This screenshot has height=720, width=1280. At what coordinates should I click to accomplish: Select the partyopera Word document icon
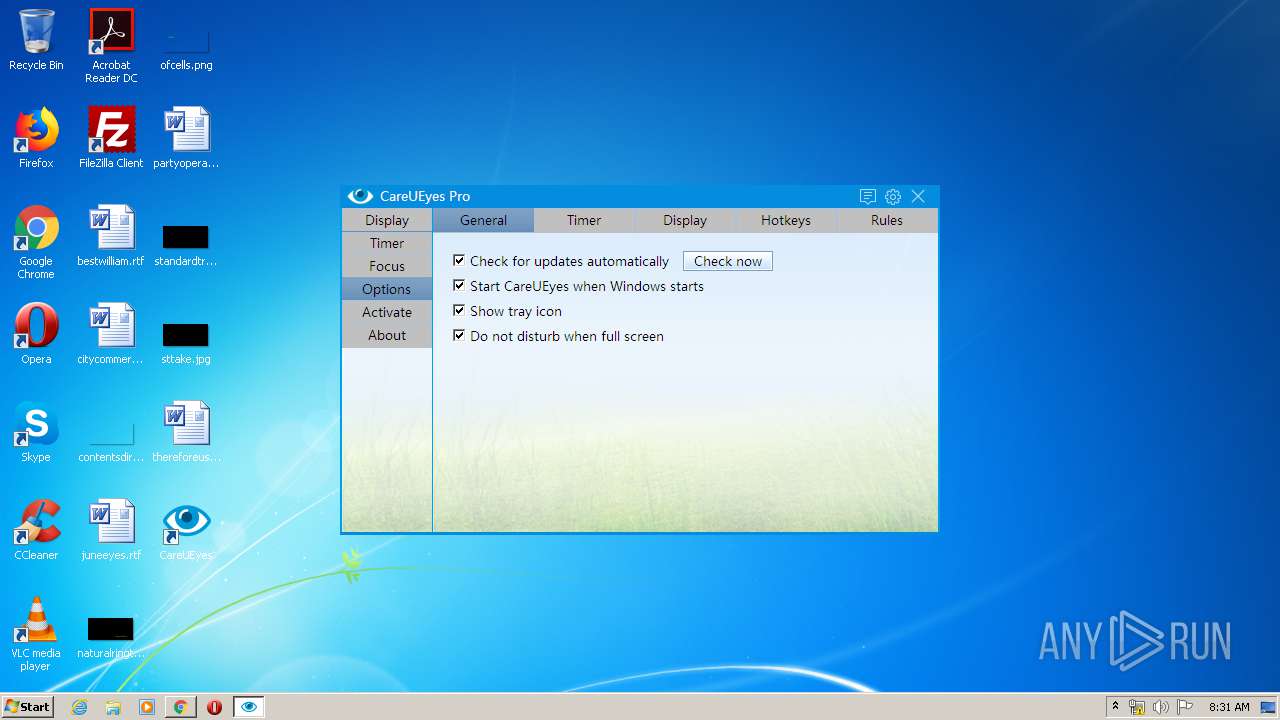tap(186, 138)
